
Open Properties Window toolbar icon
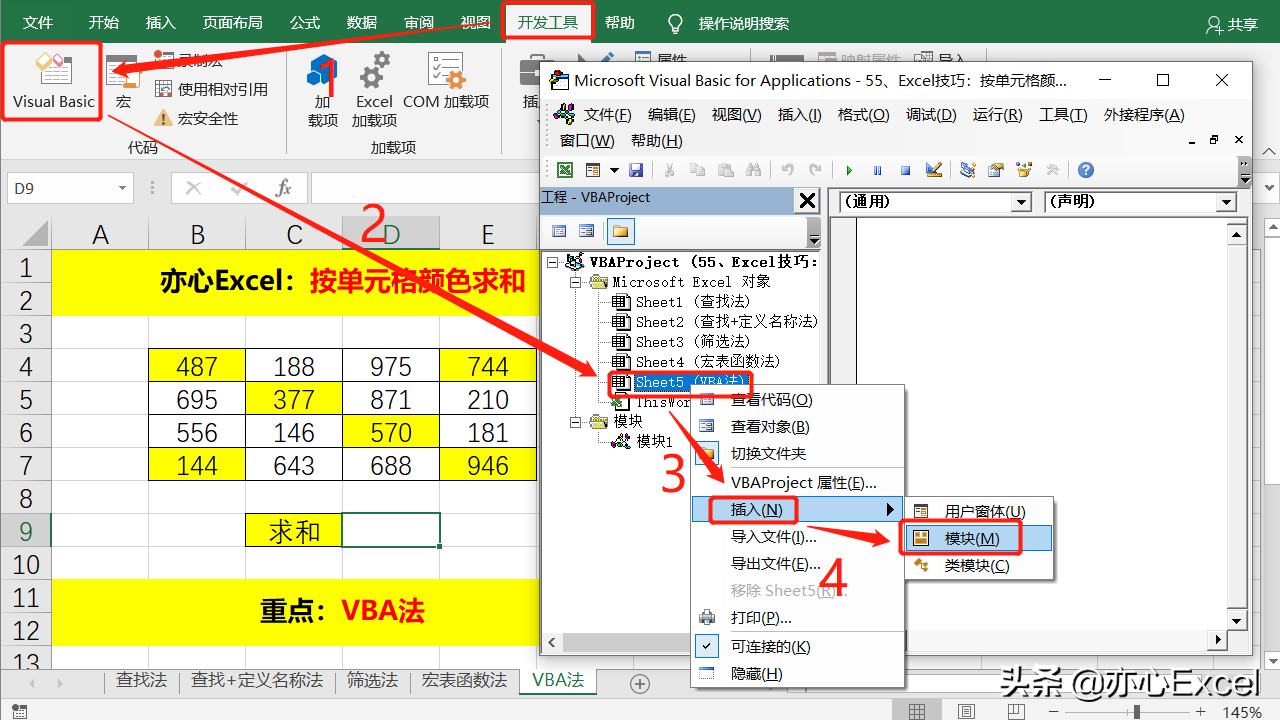[996, 170]
